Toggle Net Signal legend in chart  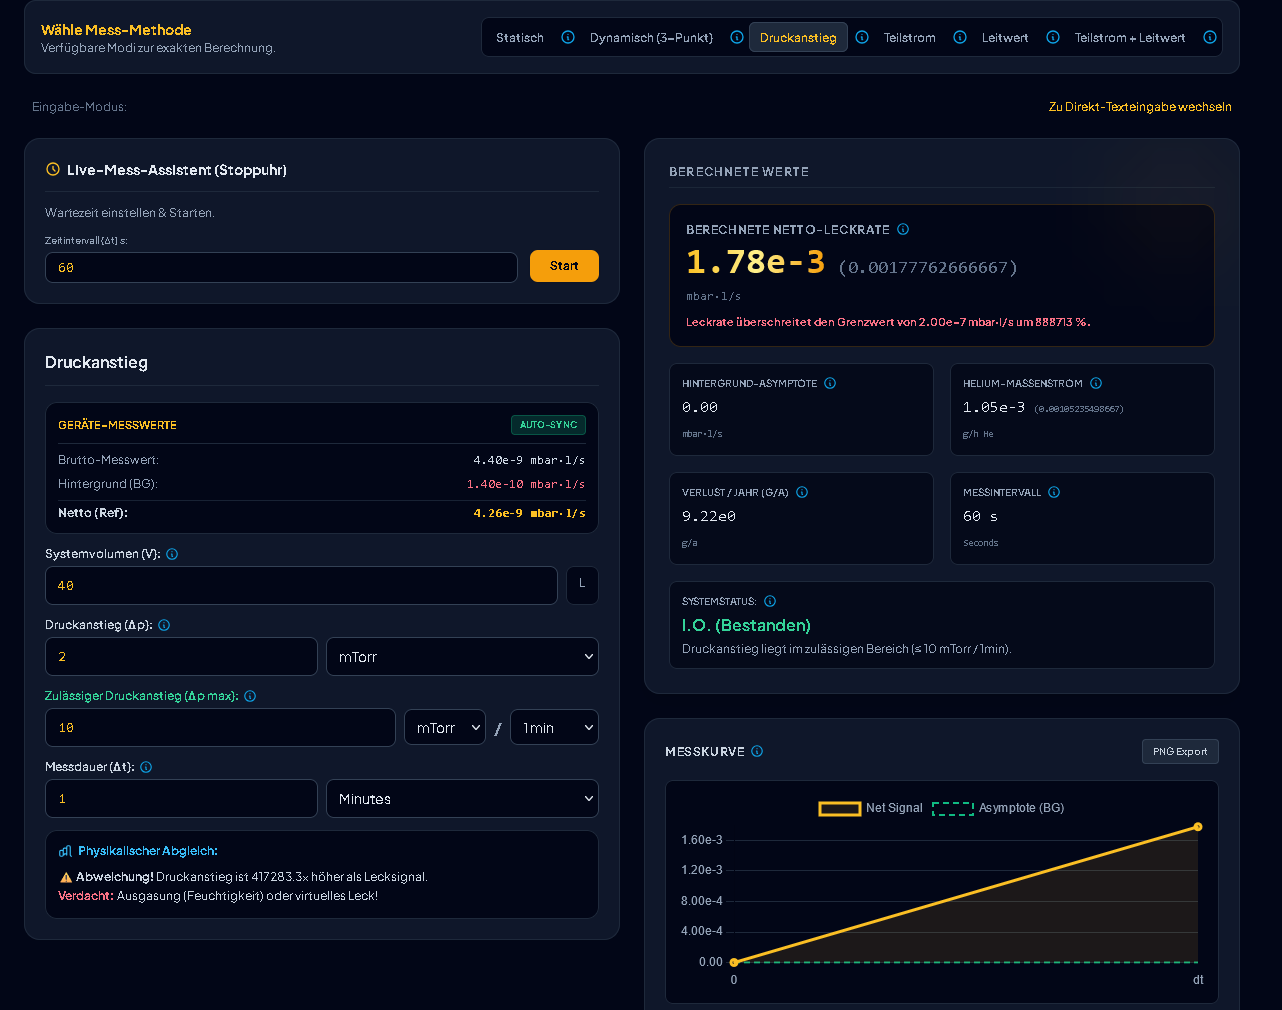870,808
